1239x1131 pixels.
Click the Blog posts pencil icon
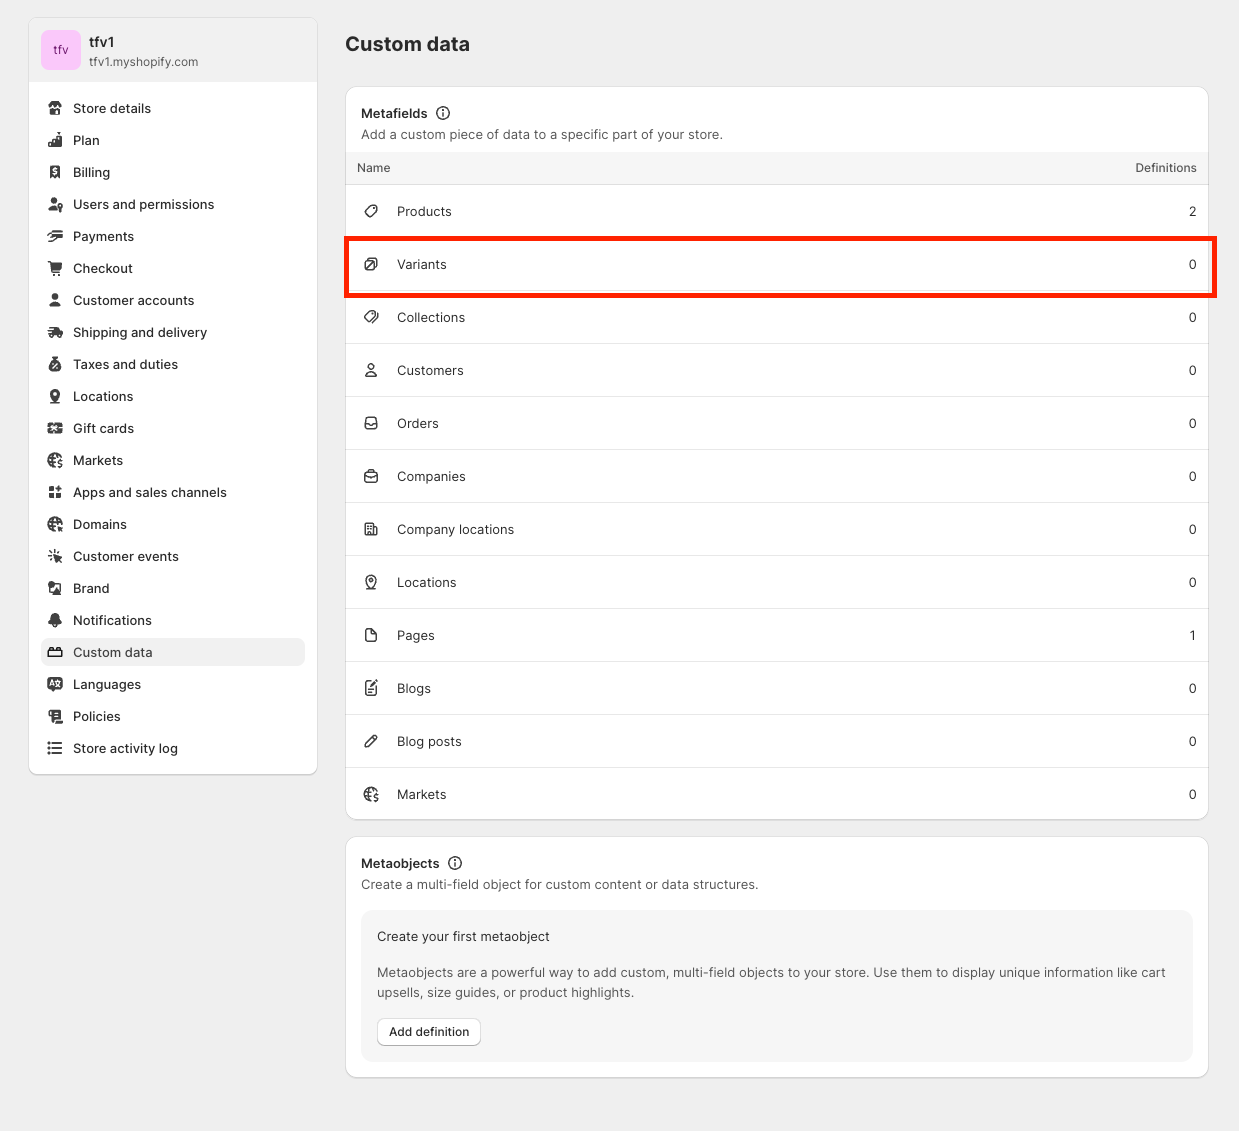click(371, 741)
